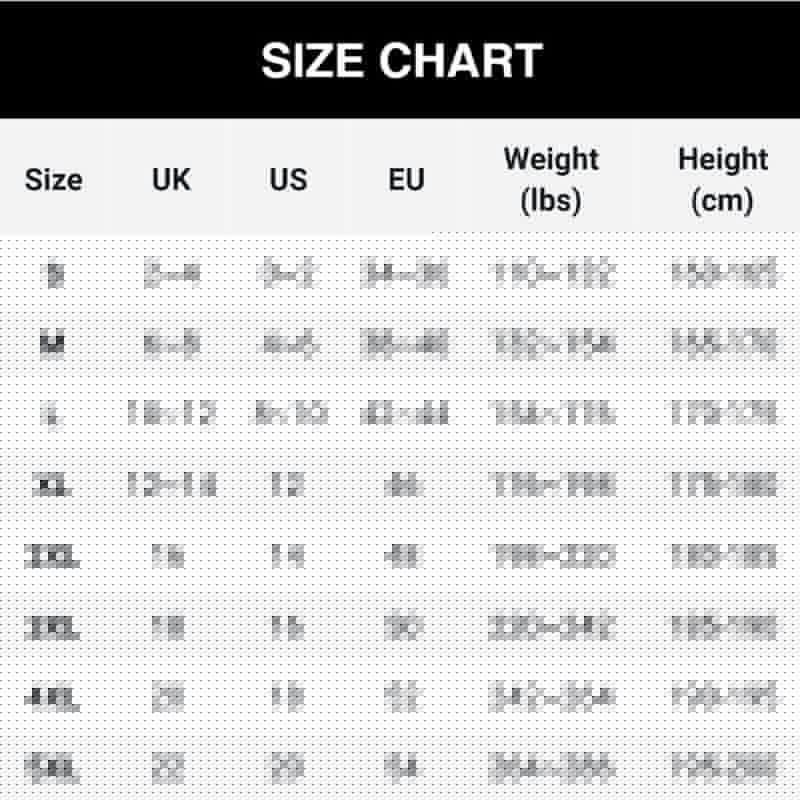Click the EU column header
The width and height of the screenshot is (800, 800).
[406, 180]
